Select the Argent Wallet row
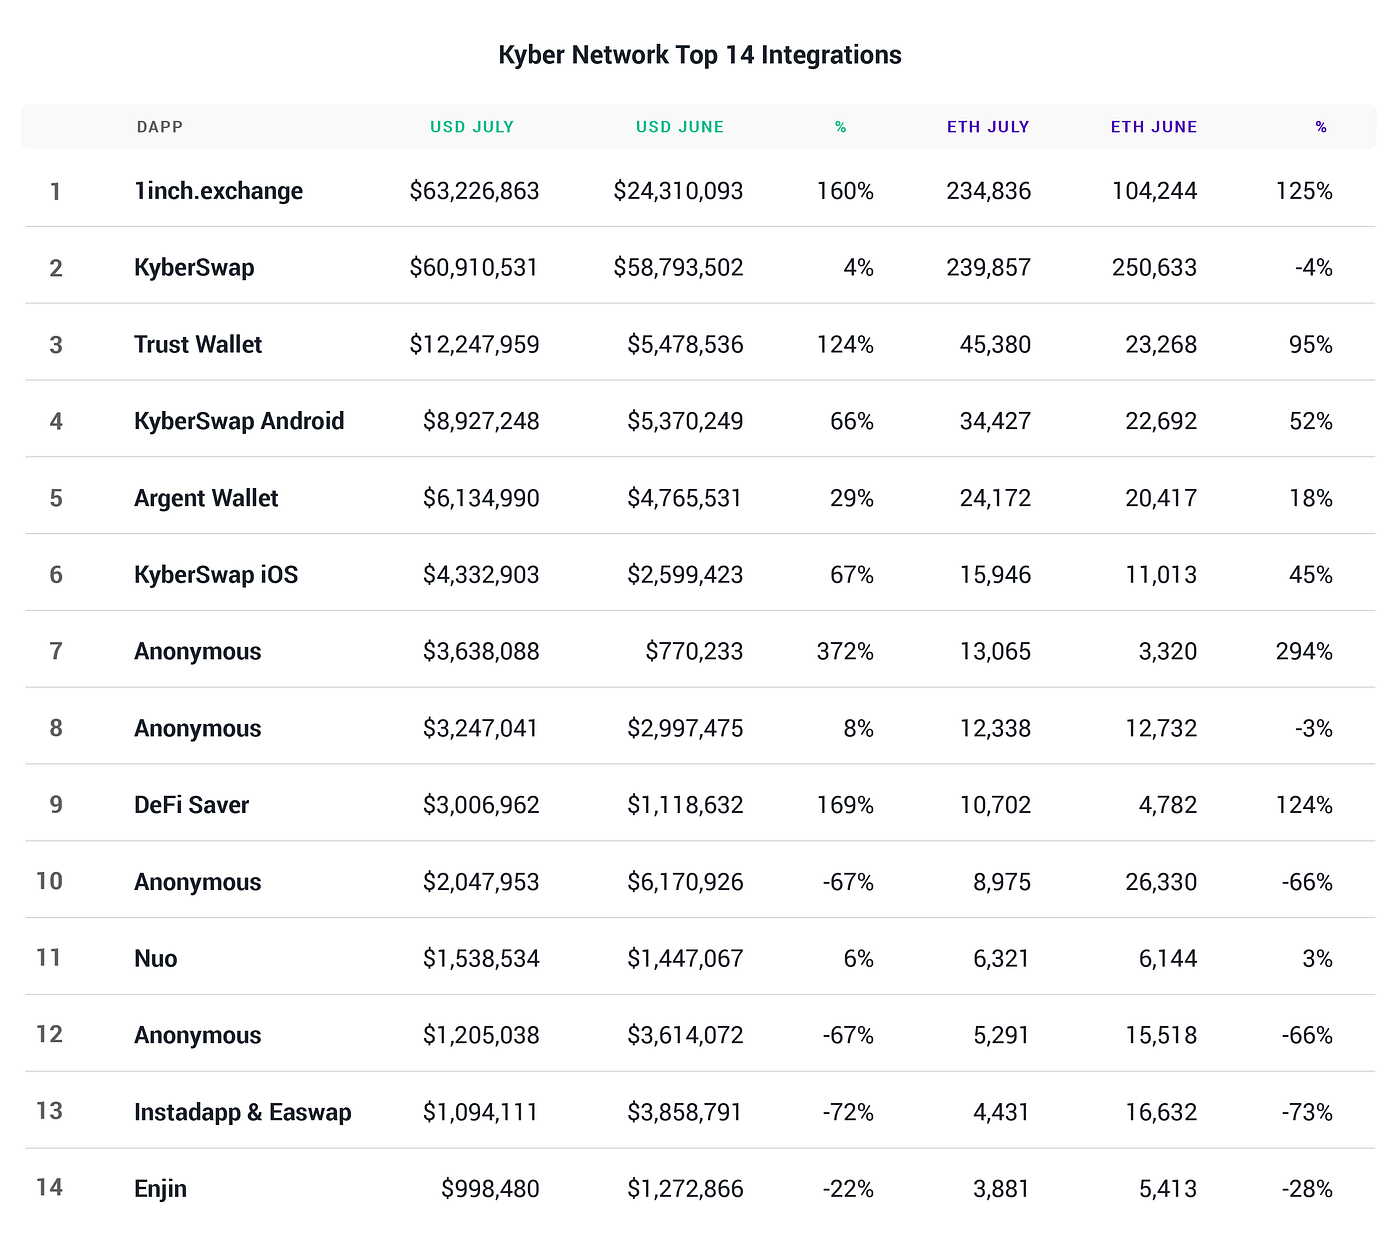This screenshot has height=1244, width=1400. click(700, 498)
